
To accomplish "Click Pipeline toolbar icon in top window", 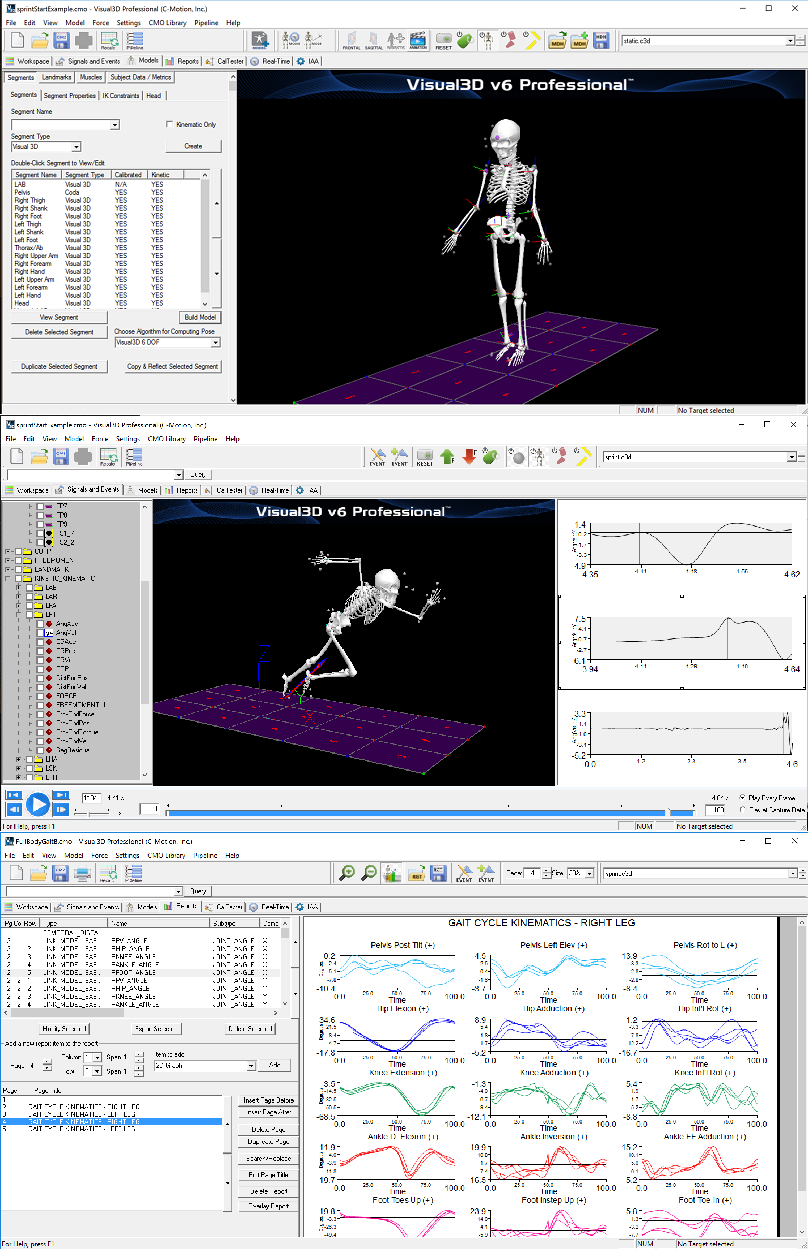I will [135, 40].
